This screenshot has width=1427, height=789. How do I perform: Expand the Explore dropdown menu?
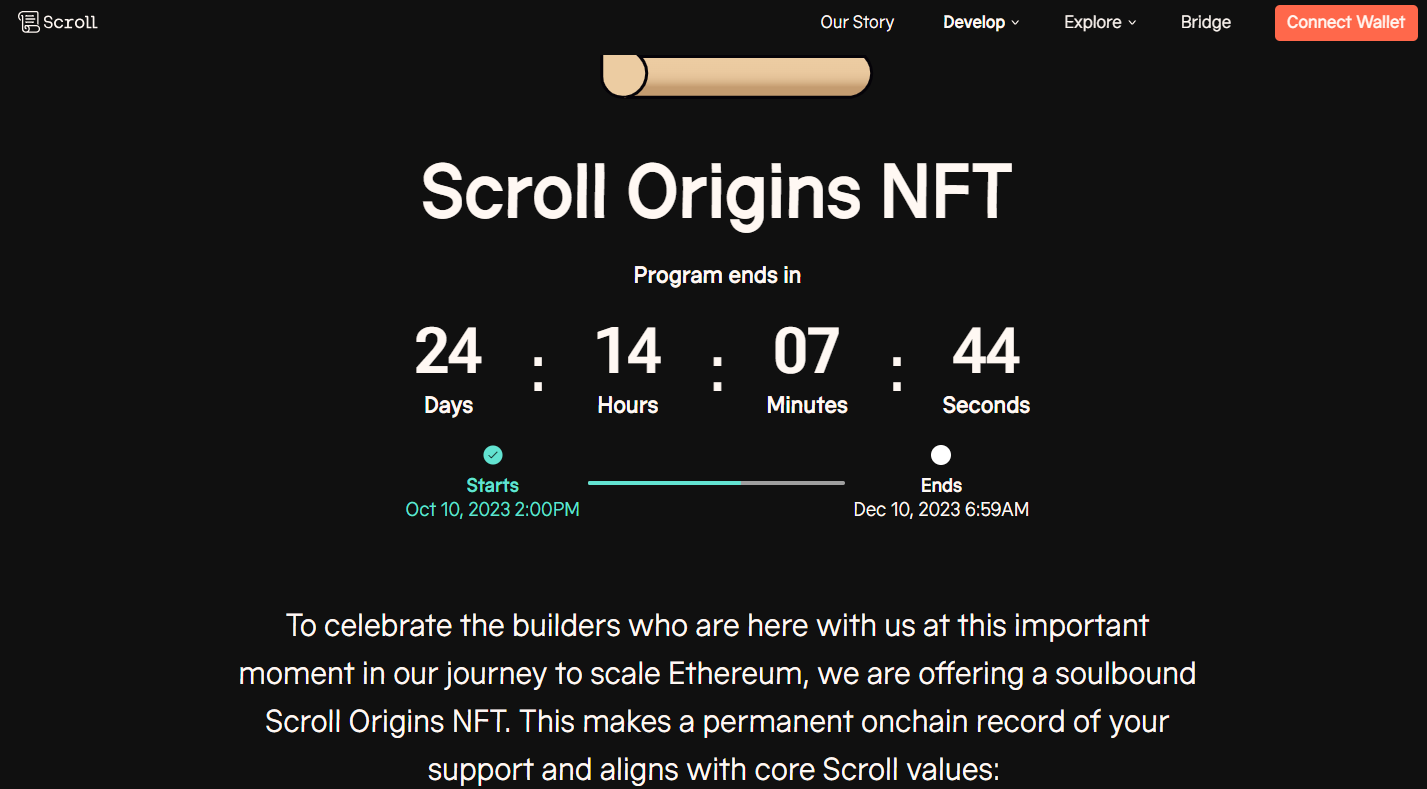(1093, 22)
